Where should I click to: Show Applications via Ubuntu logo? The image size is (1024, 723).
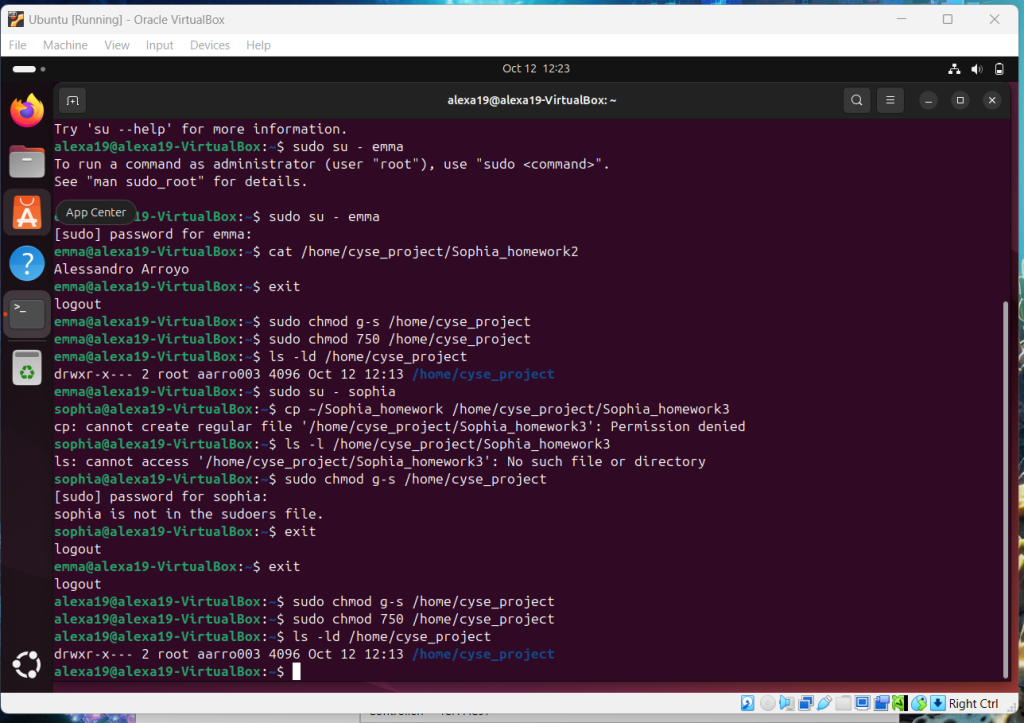[27, 663]
